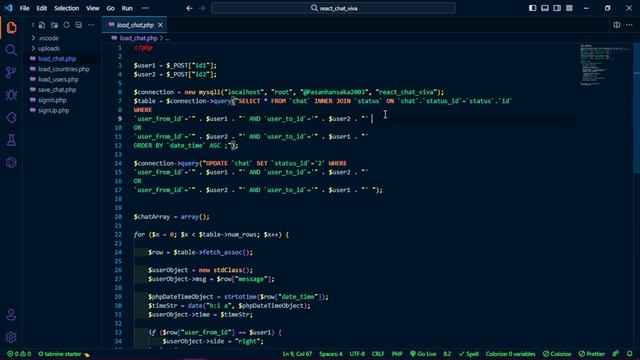Open the View menu
640x360 pixels.
click(93, 8)
